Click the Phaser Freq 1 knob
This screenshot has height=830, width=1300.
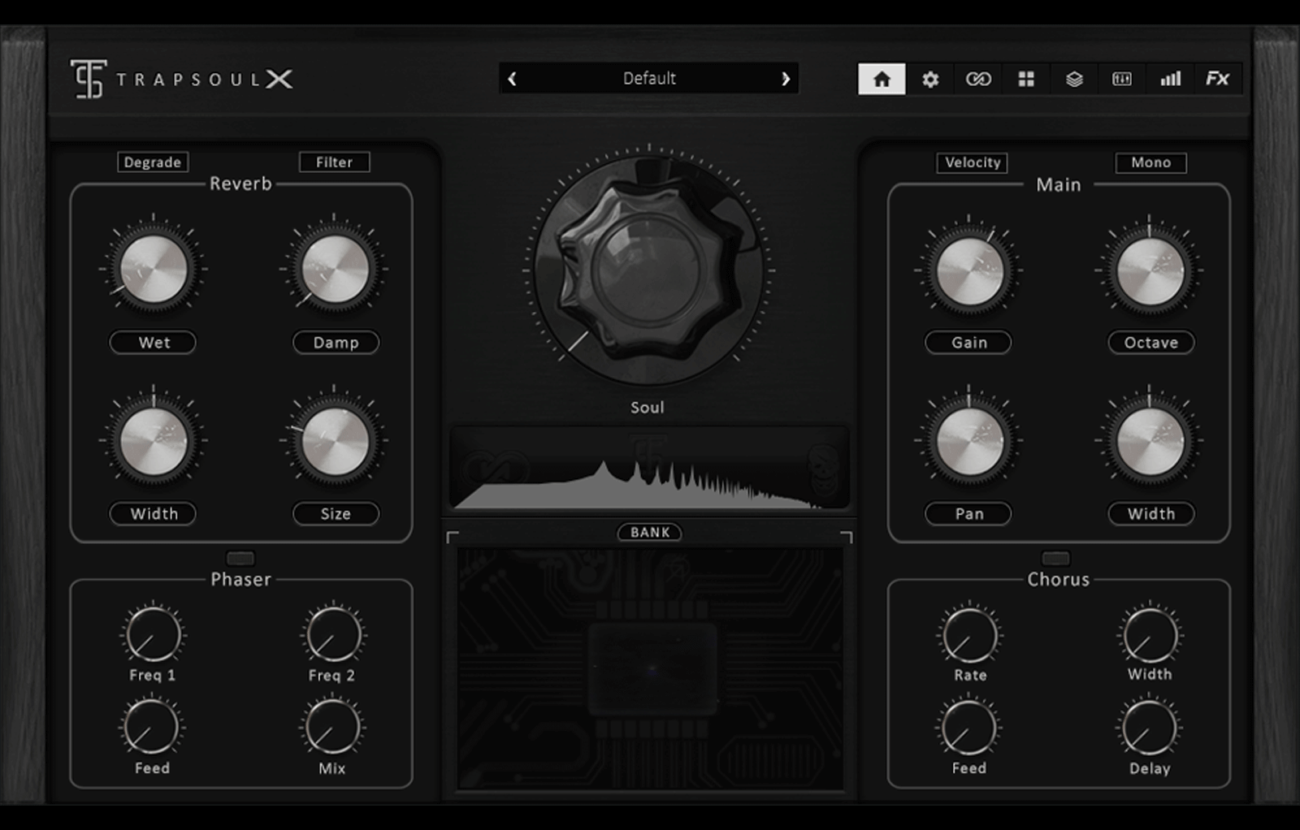(153, 635)
